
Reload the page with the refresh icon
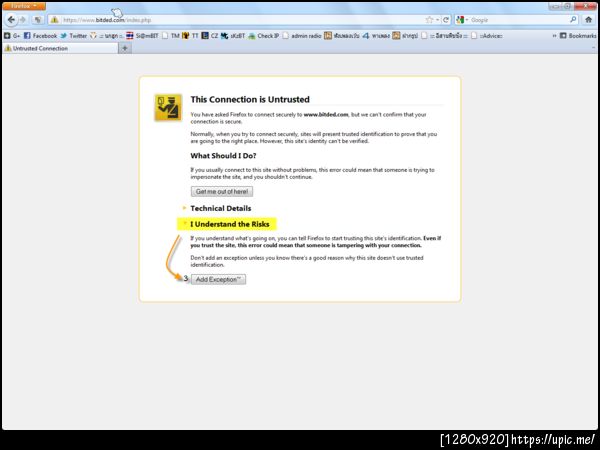pos(446,20)
